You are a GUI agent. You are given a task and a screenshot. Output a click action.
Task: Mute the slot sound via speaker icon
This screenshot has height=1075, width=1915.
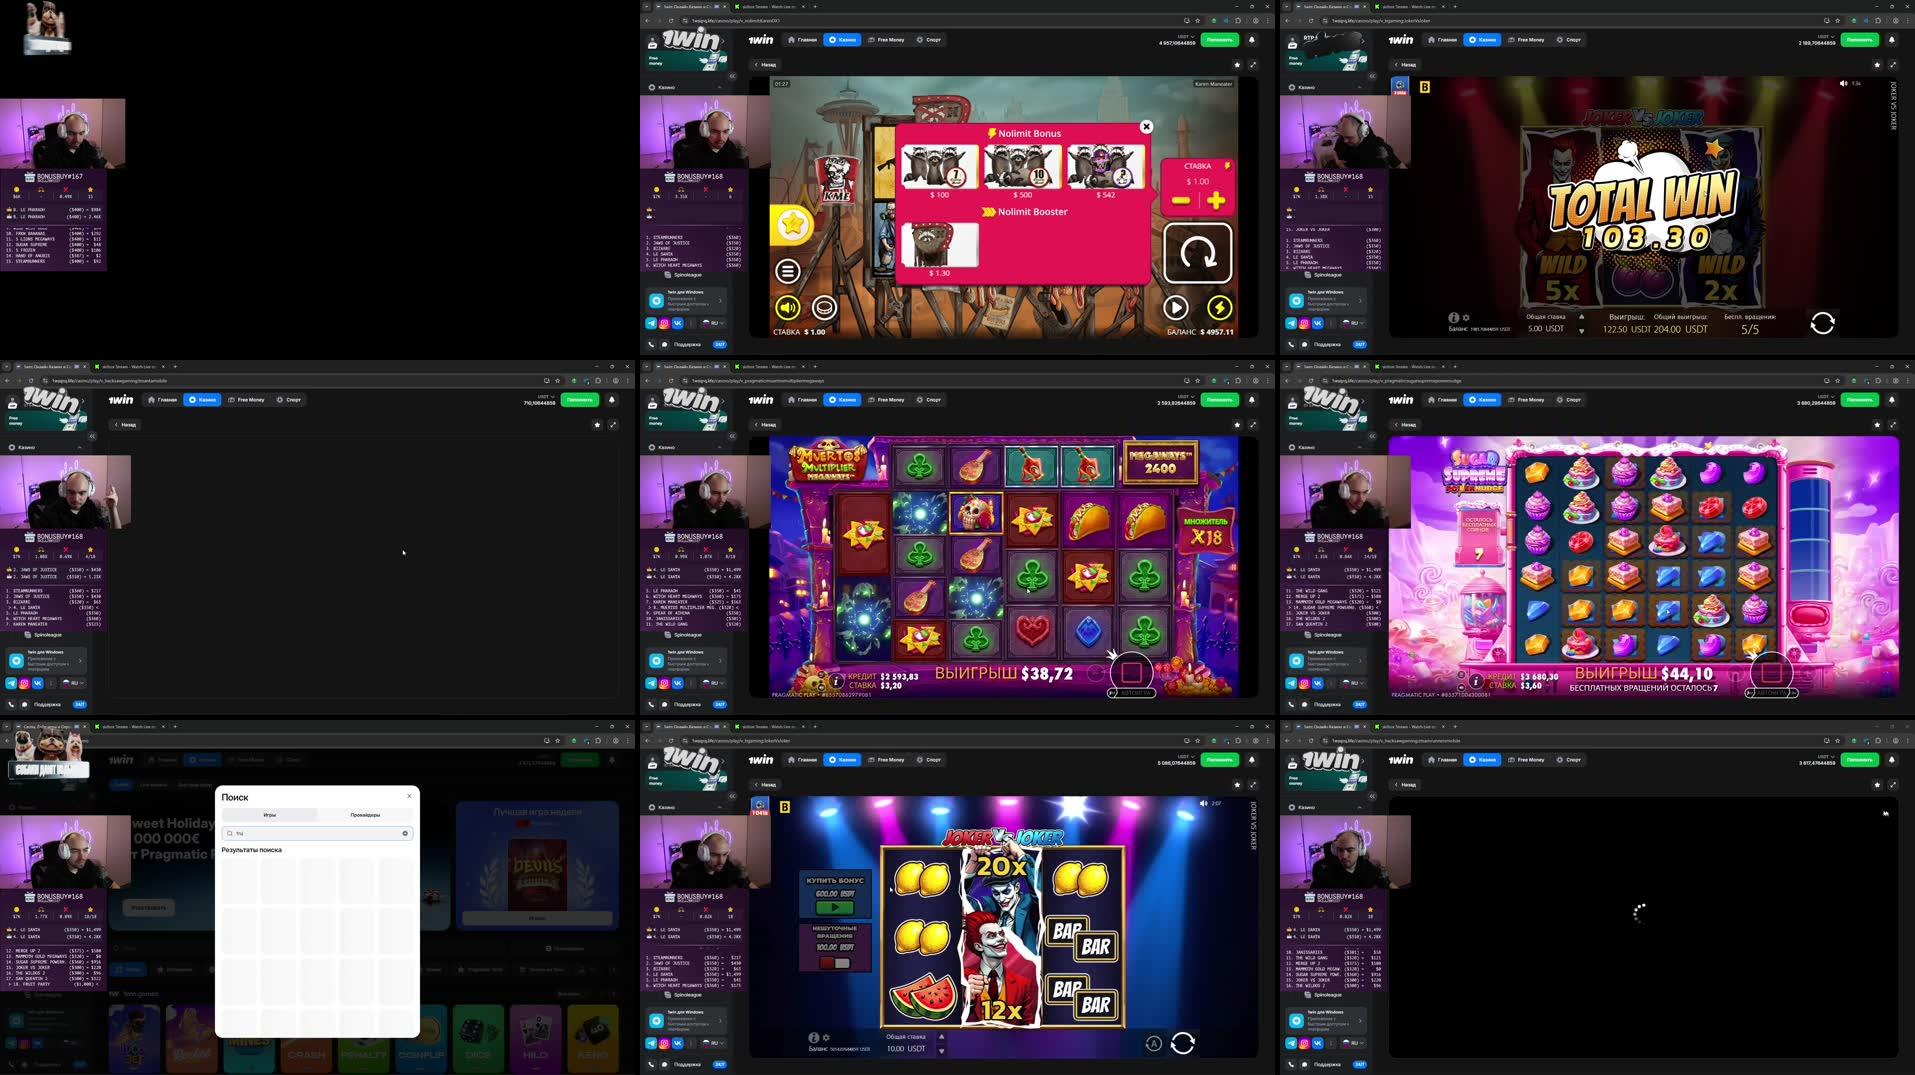point(789,307)
